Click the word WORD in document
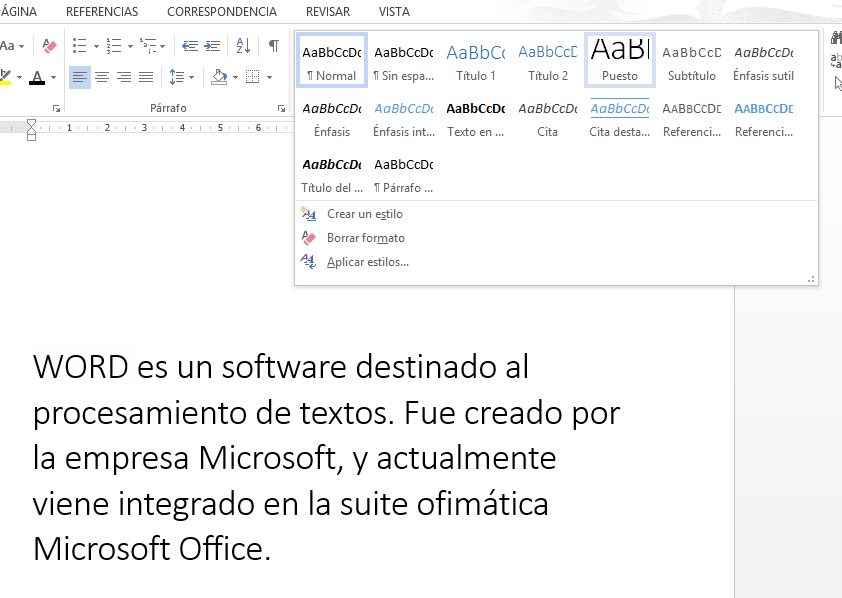The height and width of the screenshot is (598, 842). click(x=81, y=367)
